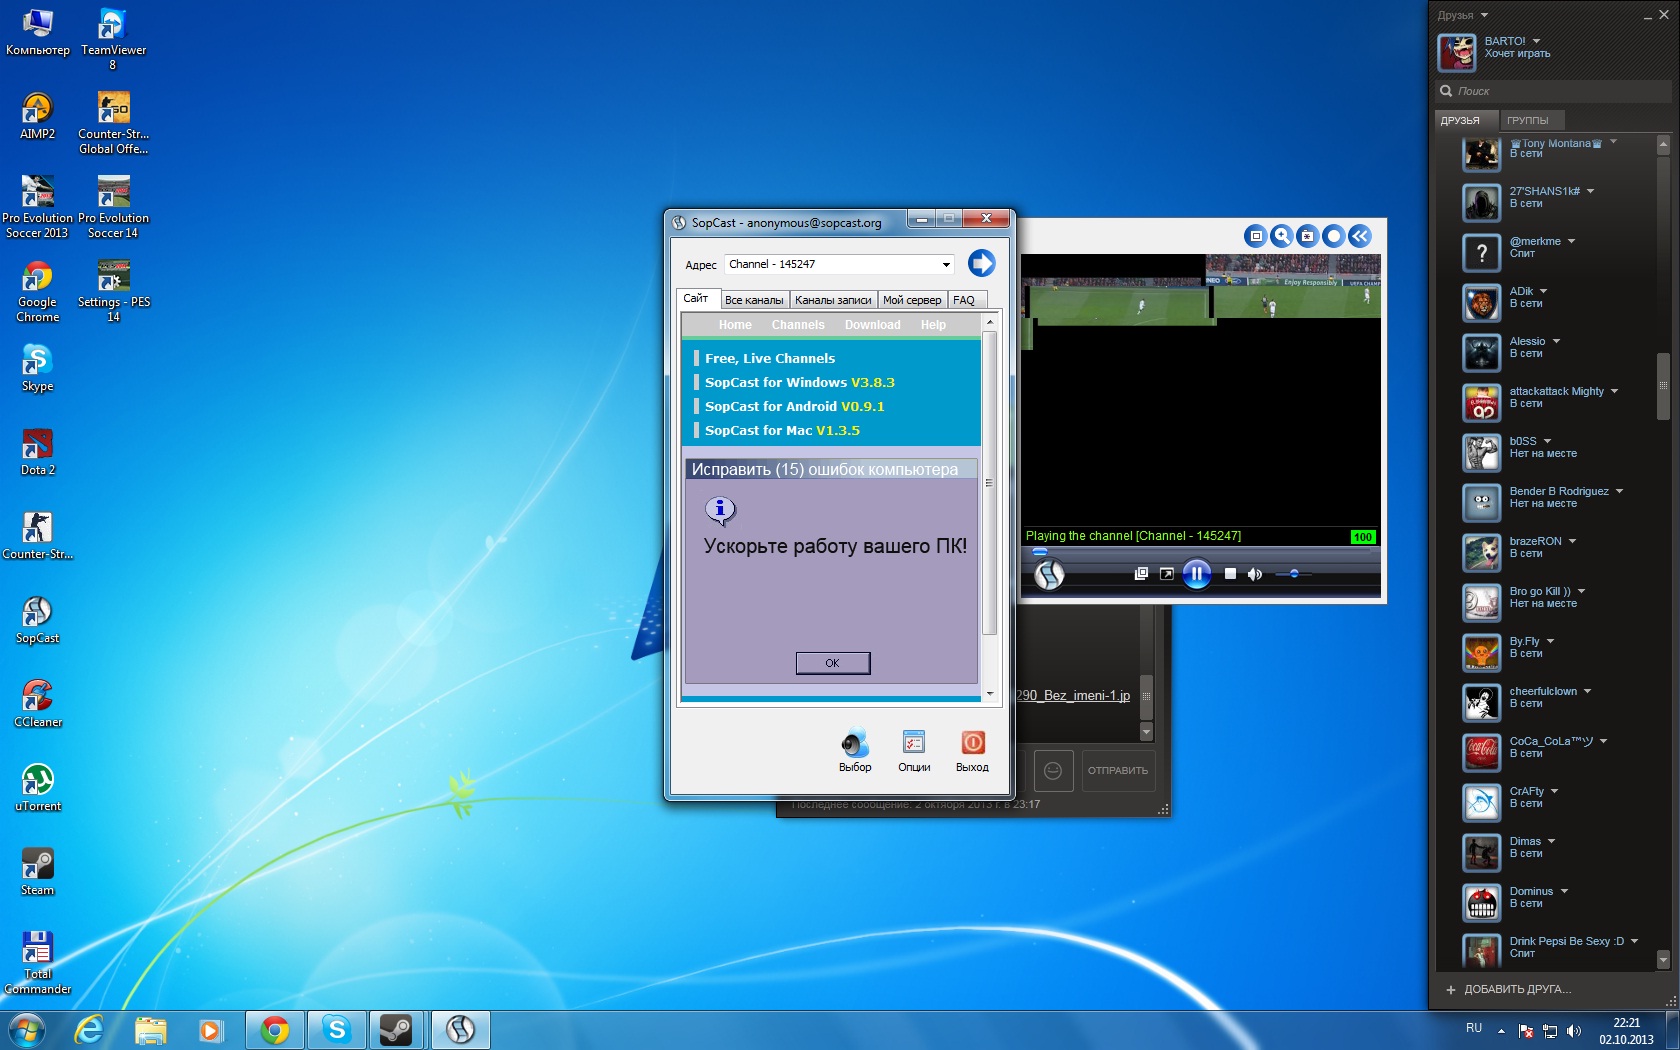Switch to the Мой сервер tab
This screenshot has height=1050, width=1680.
click(x=912, y=300)
